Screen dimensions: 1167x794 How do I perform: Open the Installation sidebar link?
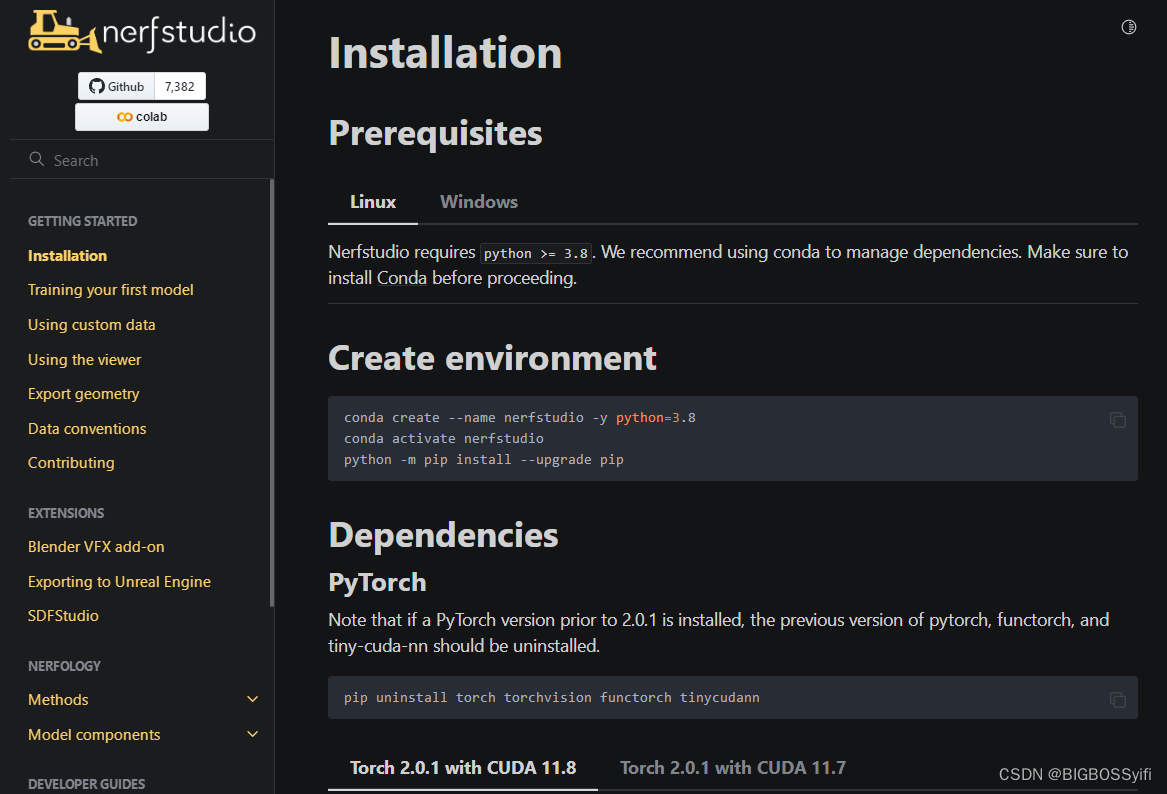pyautogui.click(x=68, y=255)
